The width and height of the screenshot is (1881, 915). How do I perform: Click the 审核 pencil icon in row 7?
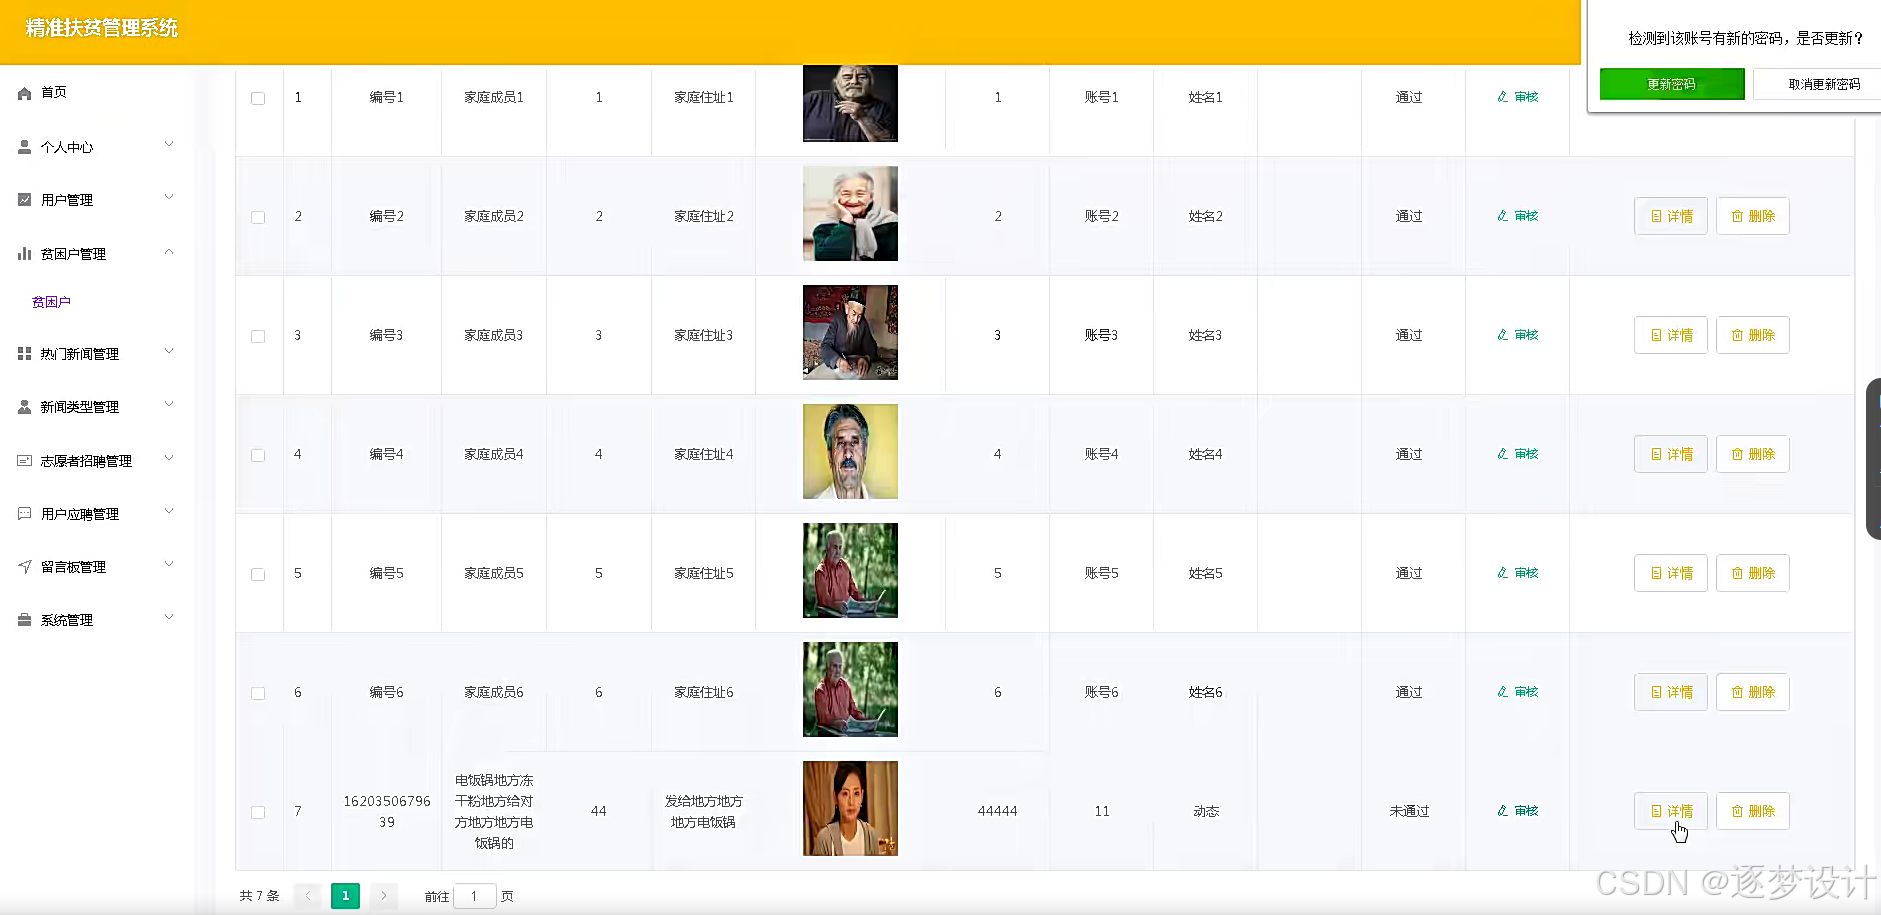[1502, 811]
